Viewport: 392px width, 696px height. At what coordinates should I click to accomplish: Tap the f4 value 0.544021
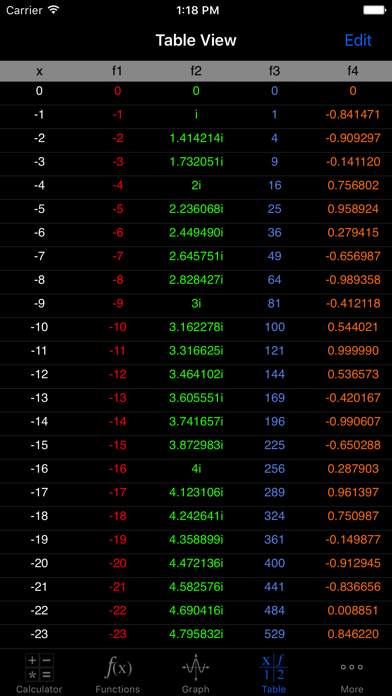point(352,327)
